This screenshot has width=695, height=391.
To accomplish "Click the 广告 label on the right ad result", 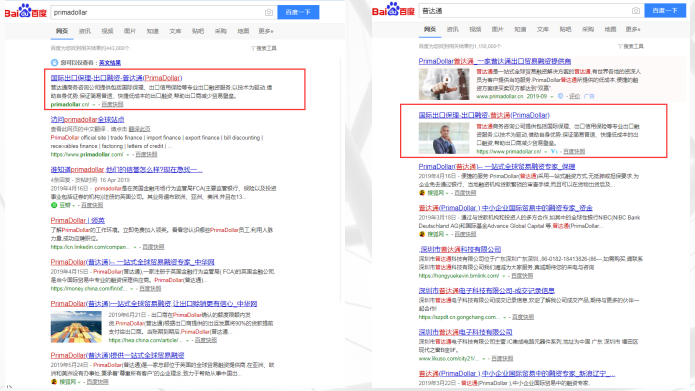I will tap(589, 96).
